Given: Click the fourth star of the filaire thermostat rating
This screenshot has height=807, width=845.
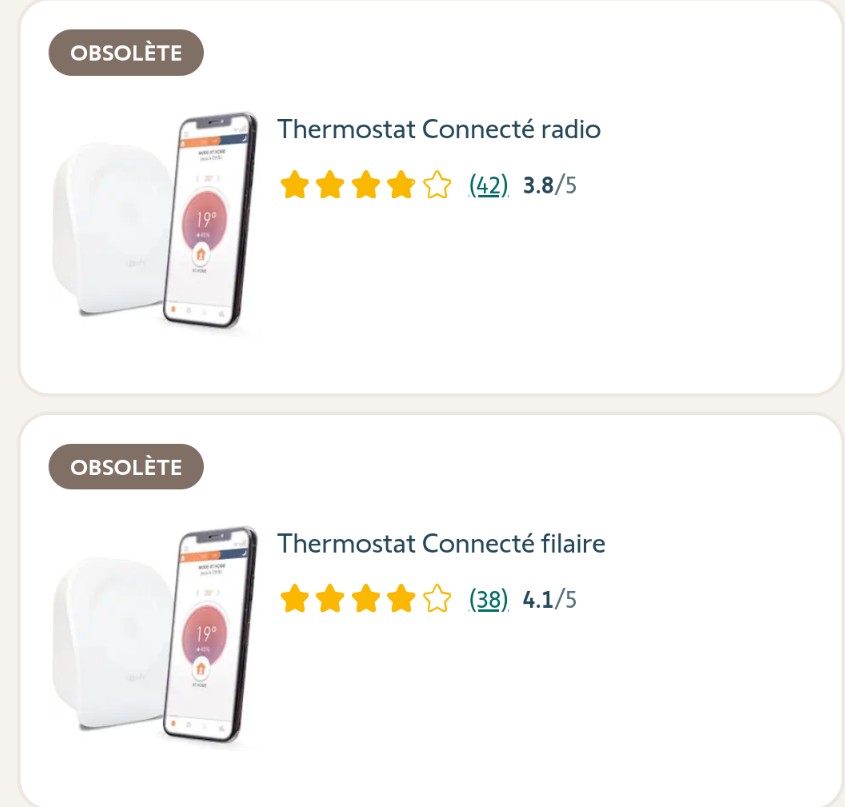Looking at the screenshot, I should coord(400,600).
